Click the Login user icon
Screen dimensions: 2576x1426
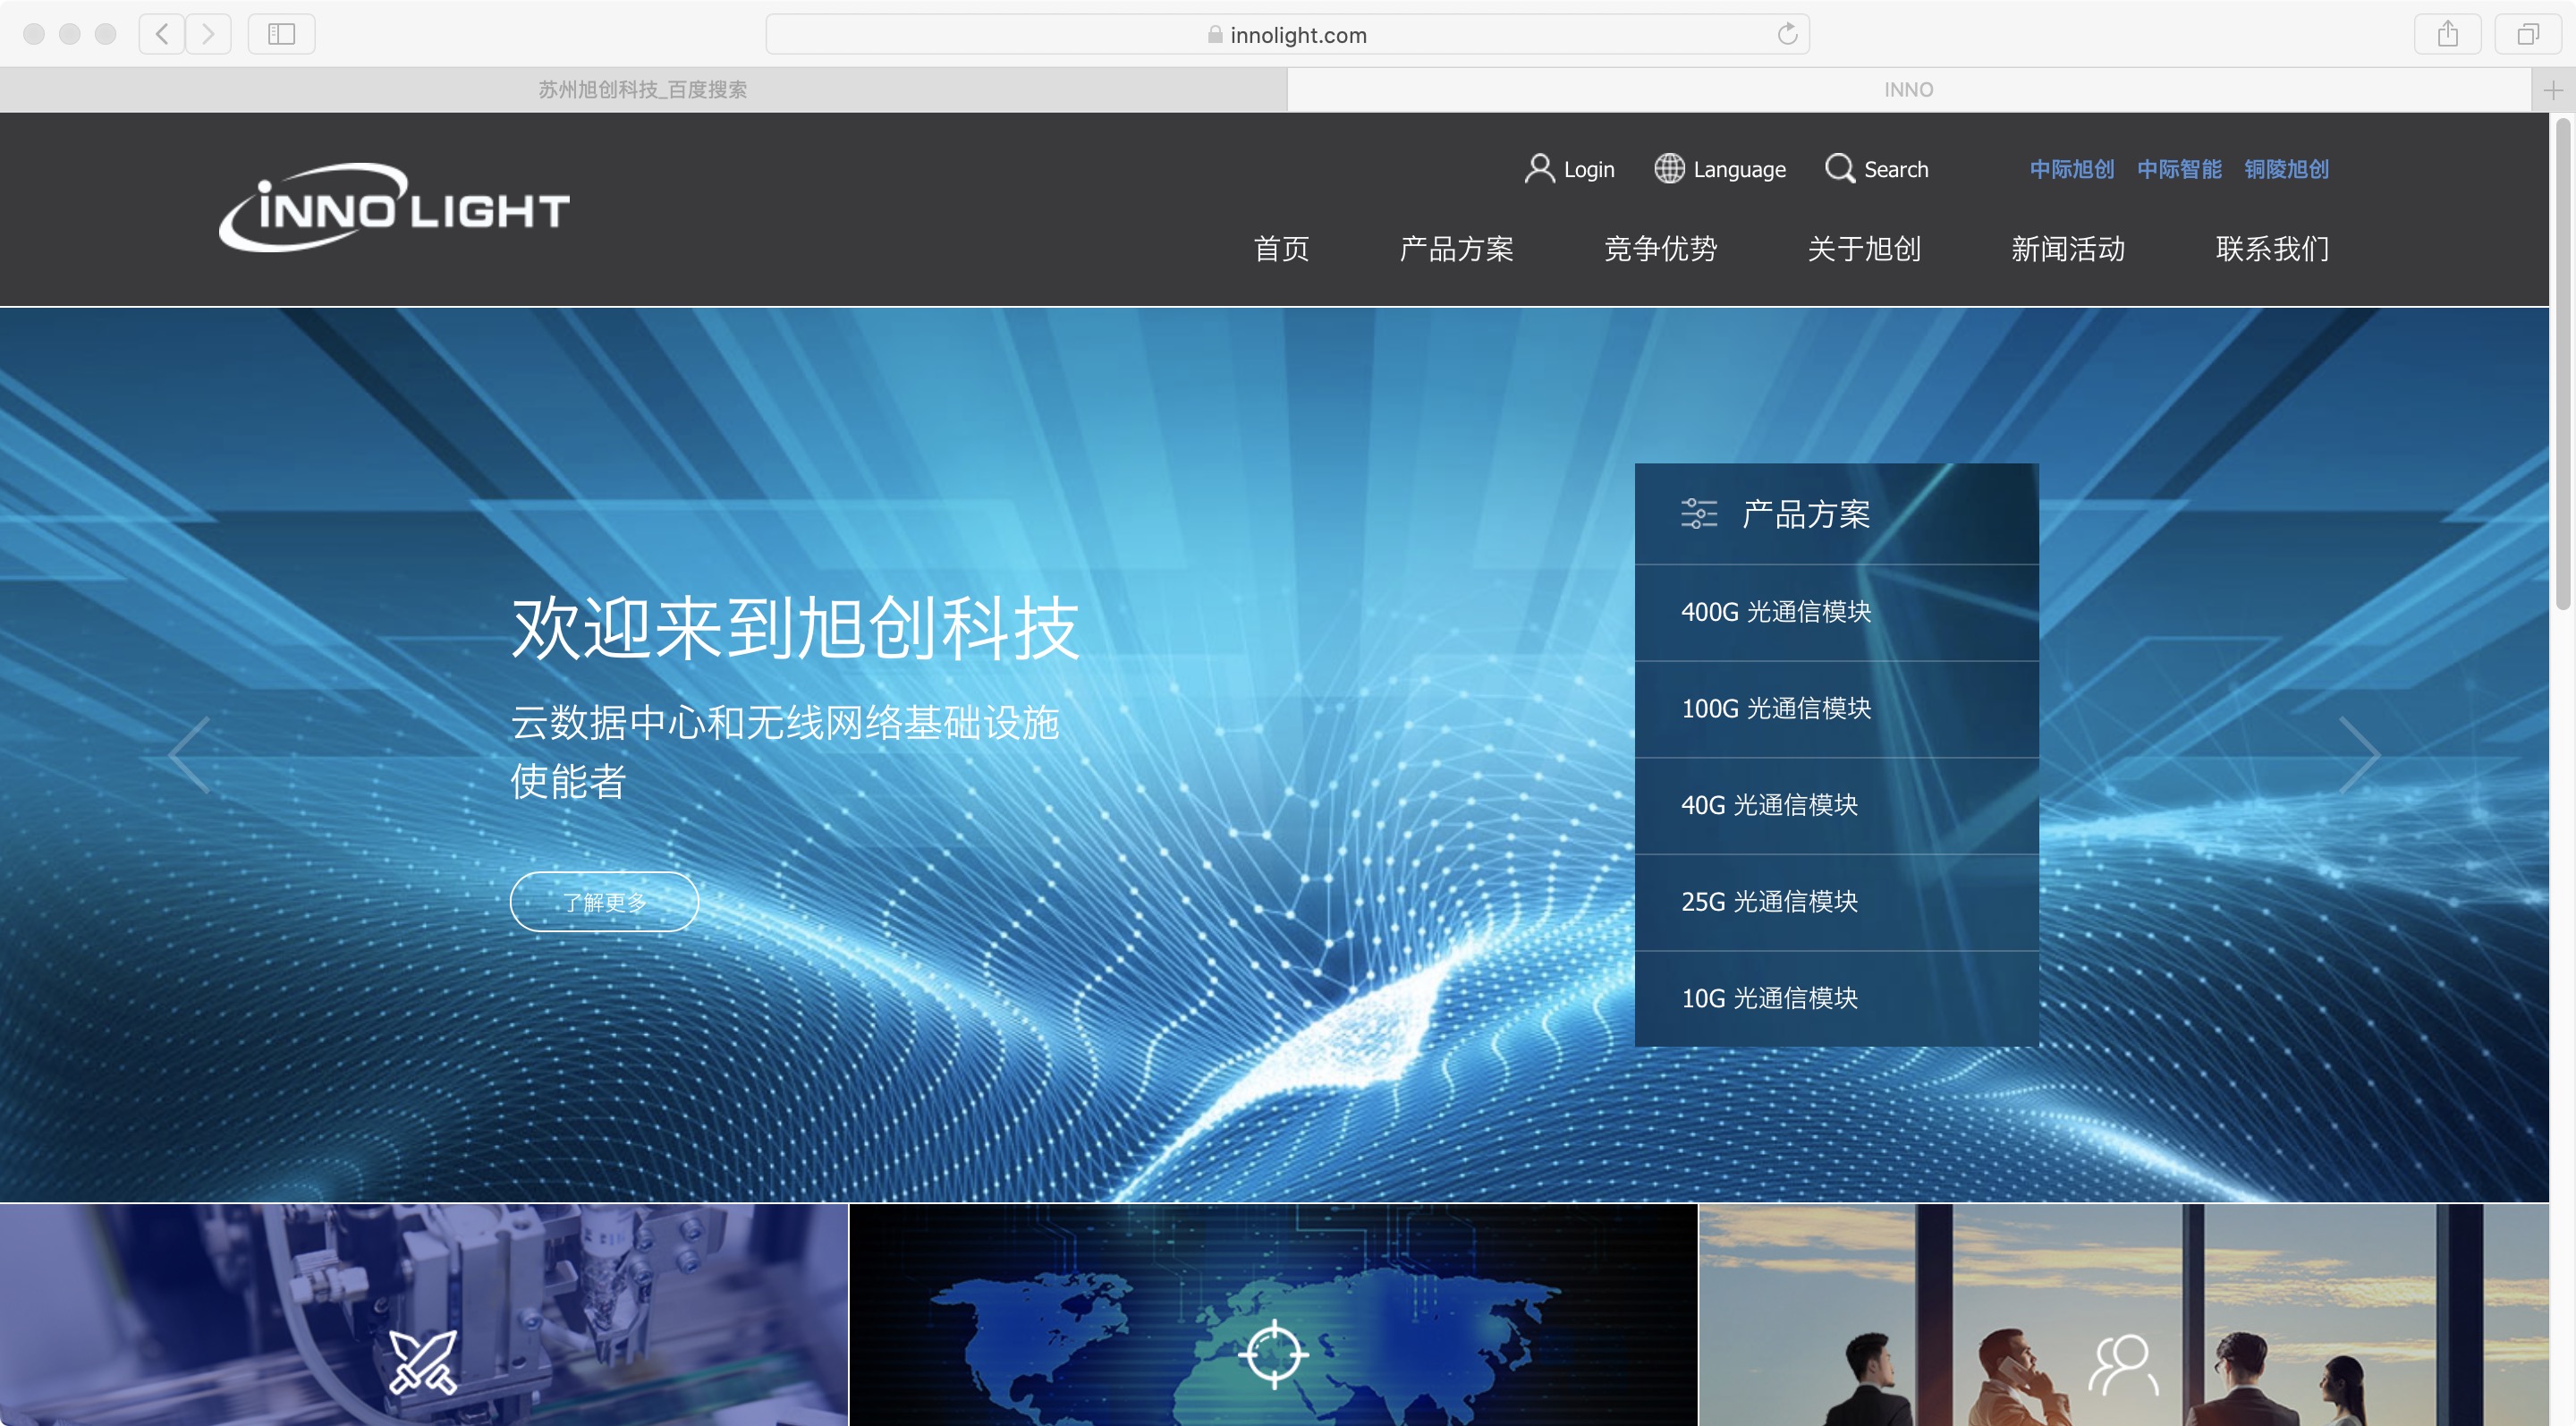click(1539, 168)
